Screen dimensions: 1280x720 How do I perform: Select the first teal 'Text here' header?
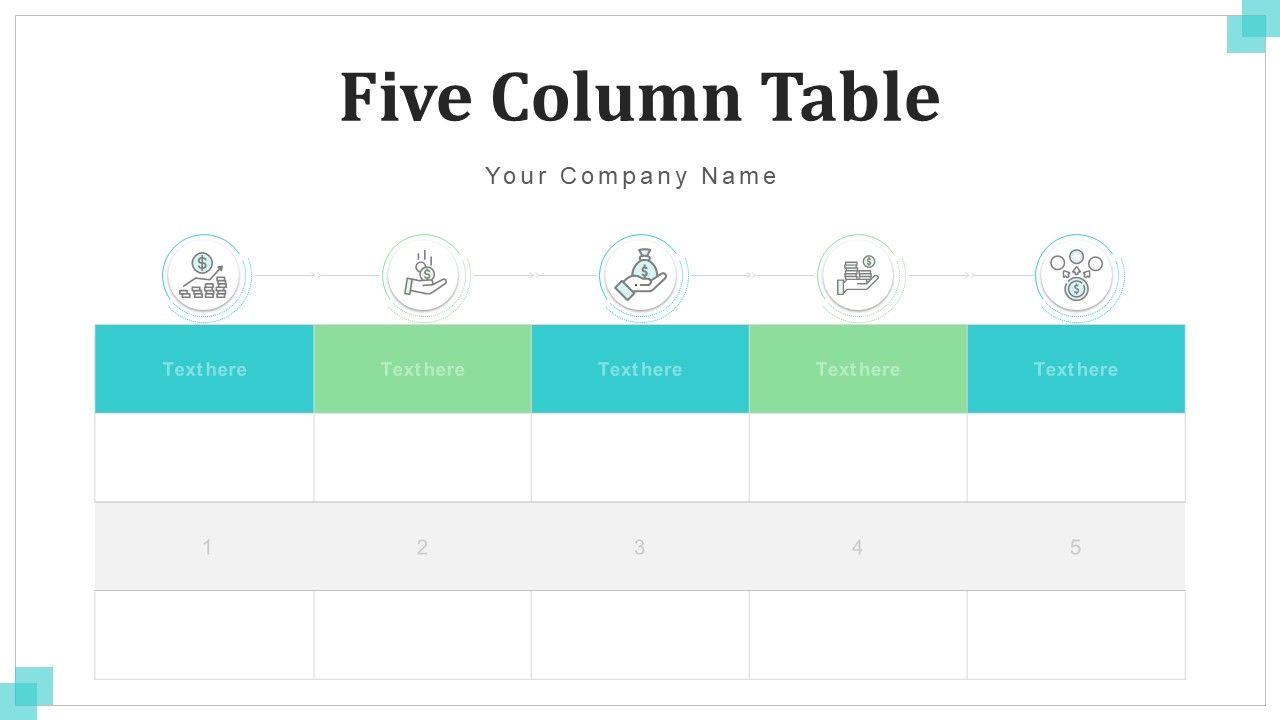coord(204,369)
